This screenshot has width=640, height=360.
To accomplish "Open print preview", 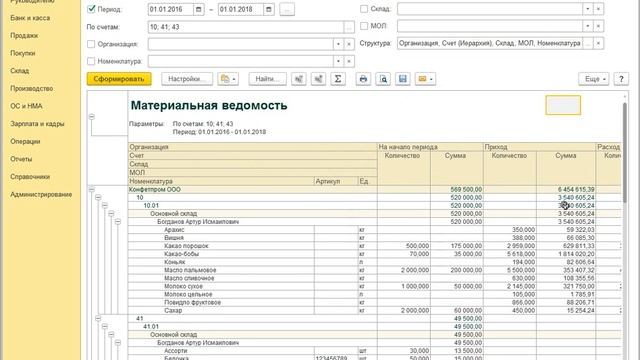I will click(x=383, y=79).
